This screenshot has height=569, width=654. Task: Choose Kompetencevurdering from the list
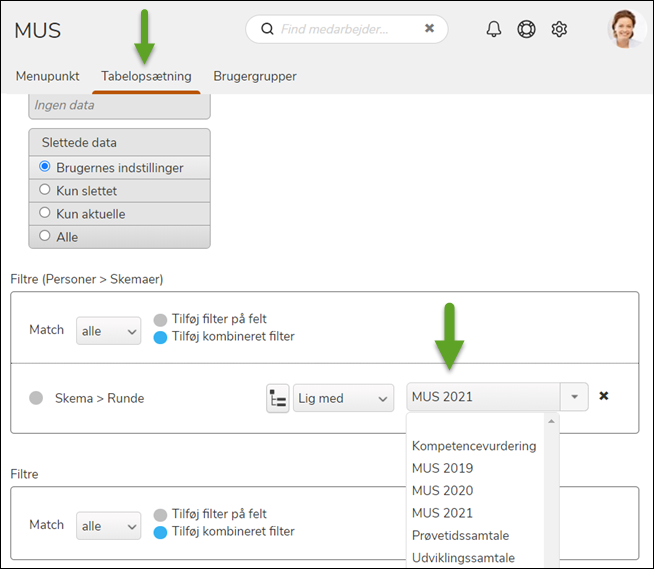474,446
